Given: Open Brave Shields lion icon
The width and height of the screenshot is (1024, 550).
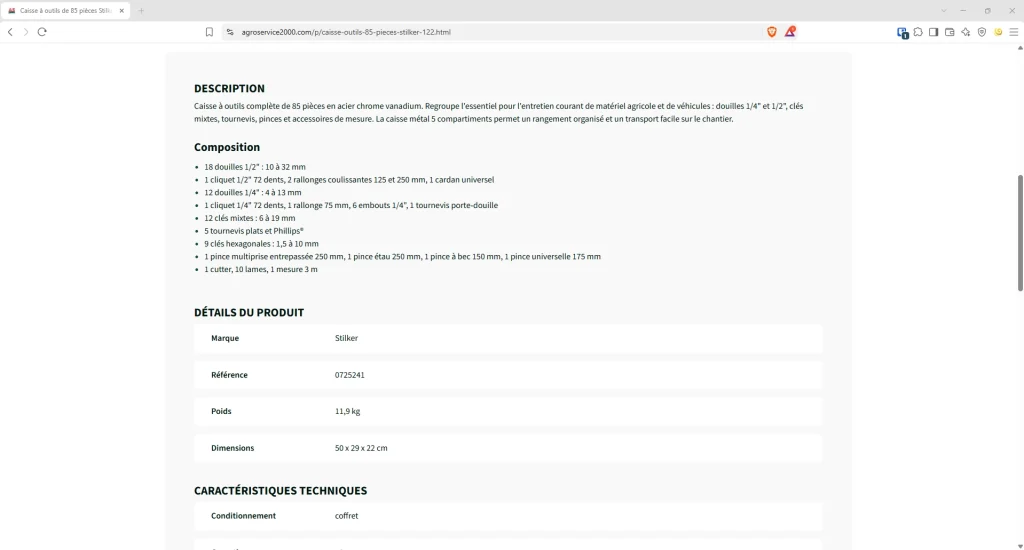Looking at the screenshot, I should pos(772,32).
